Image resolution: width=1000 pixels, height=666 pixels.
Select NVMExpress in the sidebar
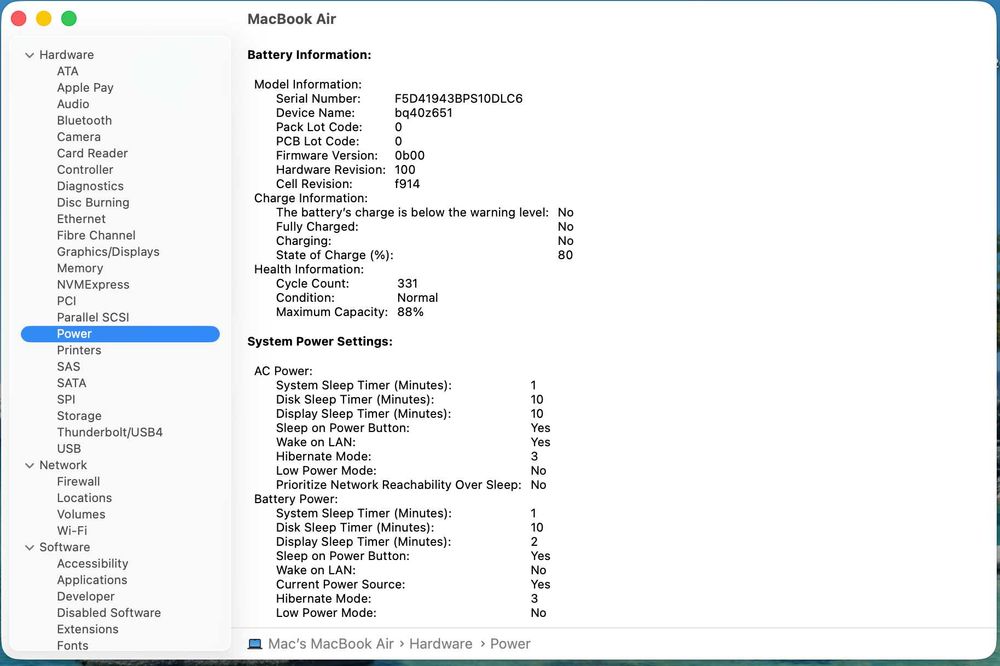click(93, 285)
